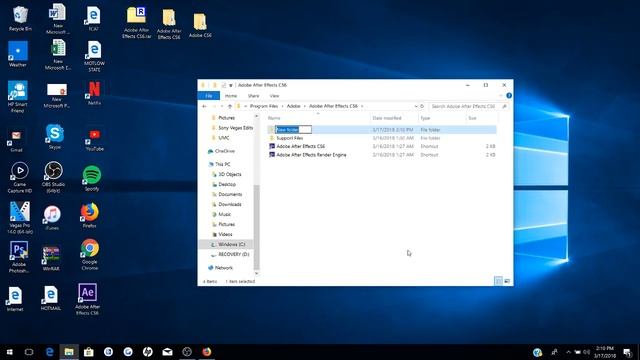Select the Support Files folder
This screenshot has height=360, width=640.
[x=290, y=138]
